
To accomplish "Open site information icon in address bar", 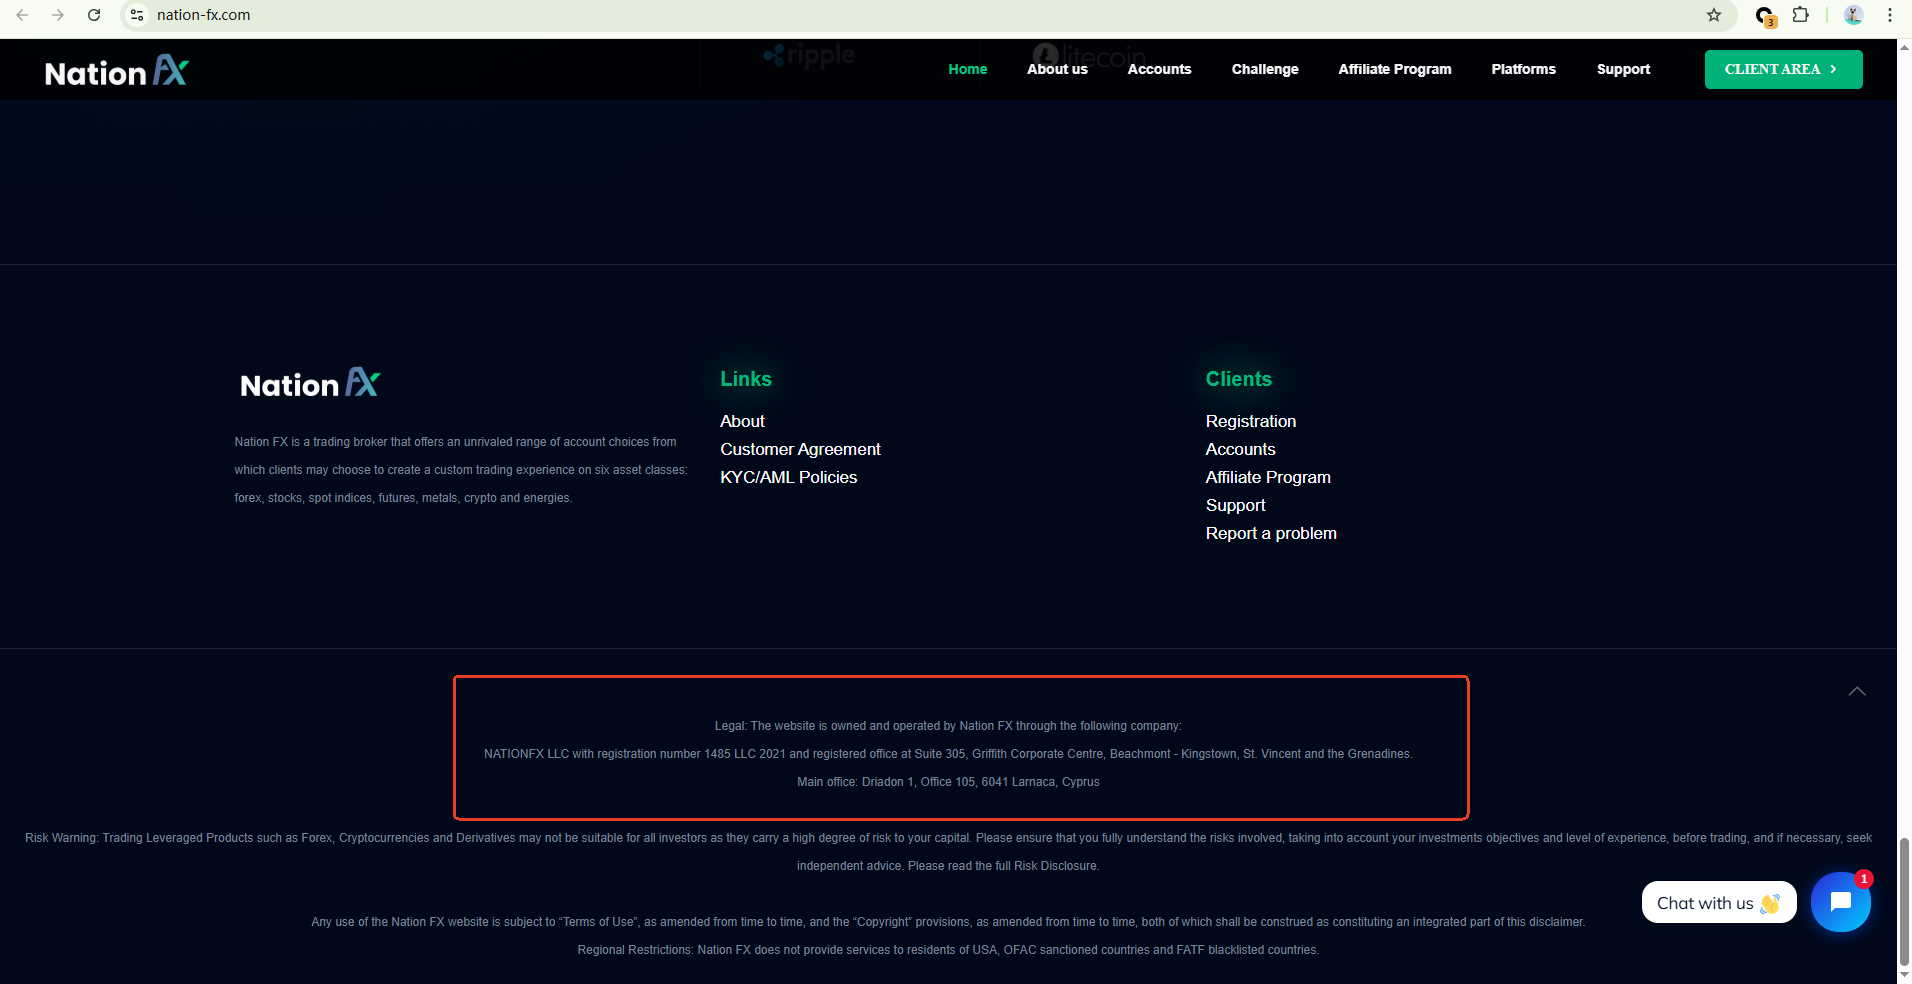I will 138,15.
